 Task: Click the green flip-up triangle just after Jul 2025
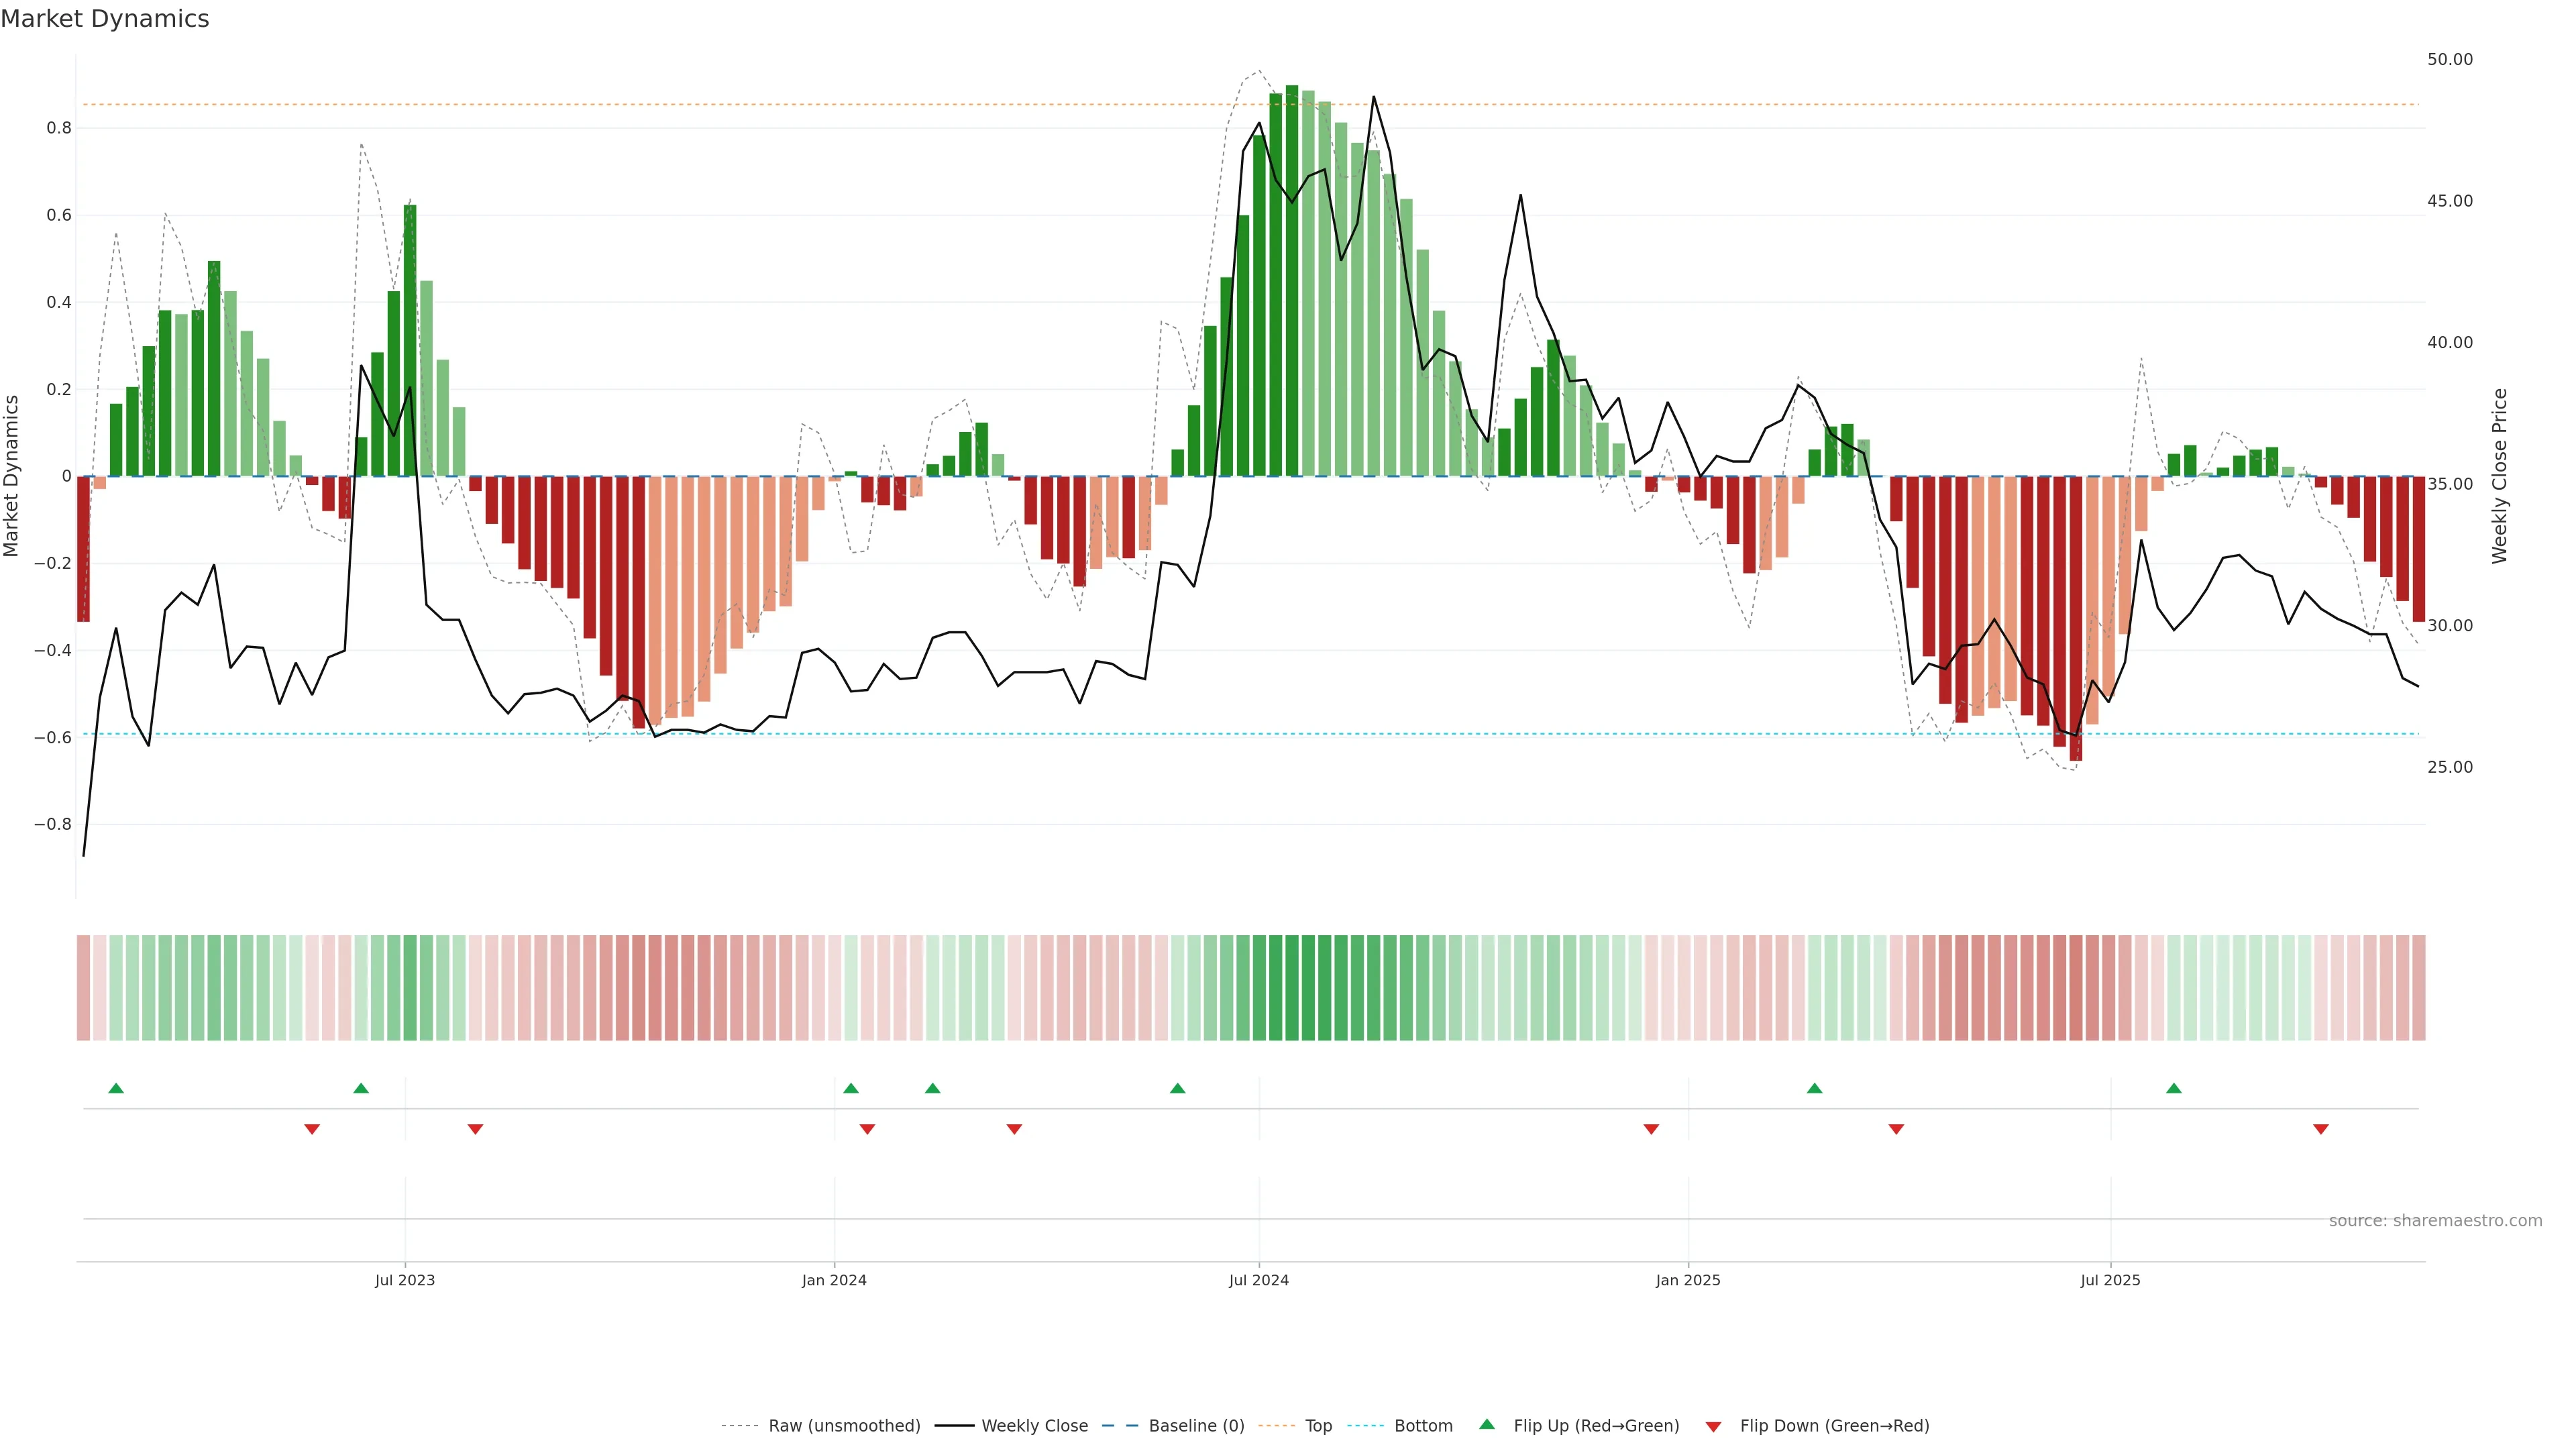point(2174,1088)
